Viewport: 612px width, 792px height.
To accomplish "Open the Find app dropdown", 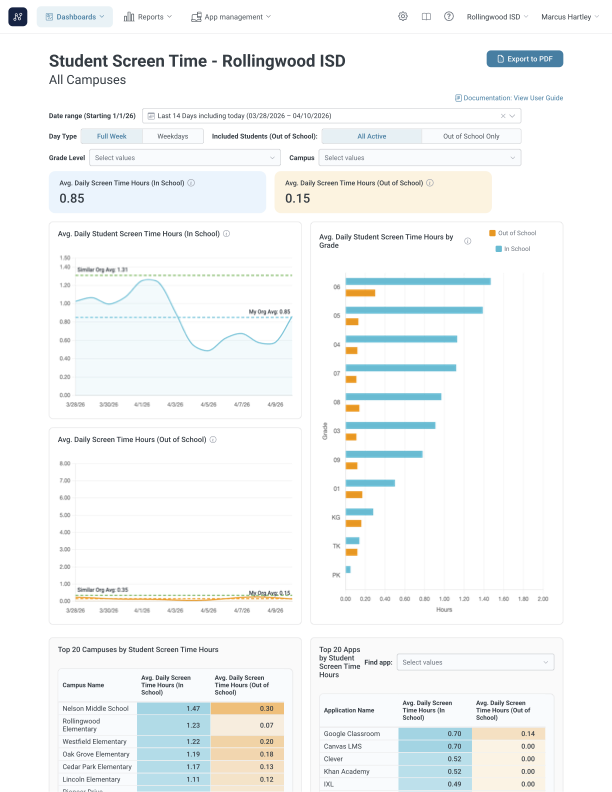I will point(475,662).
